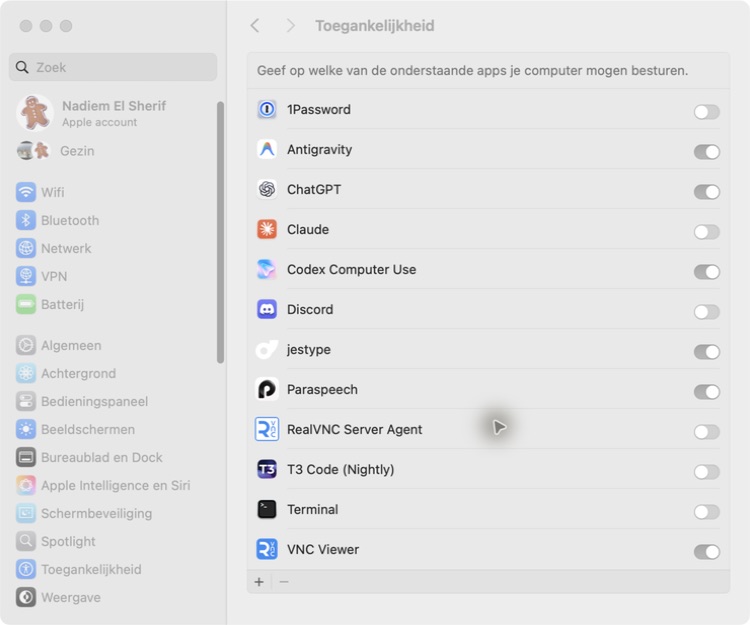The width and height of the screenshot is (750, 625).
Task: Click the VNC Viewer app icon
Action: point(267,549)
